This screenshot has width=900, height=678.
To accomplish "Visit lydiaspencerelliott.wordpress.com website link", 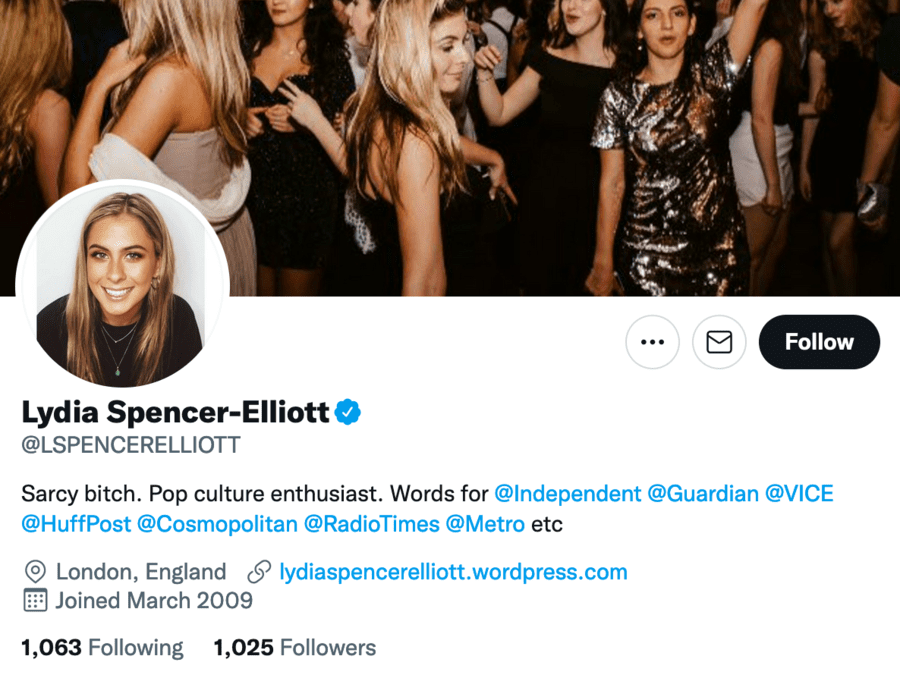I will 453,572.
